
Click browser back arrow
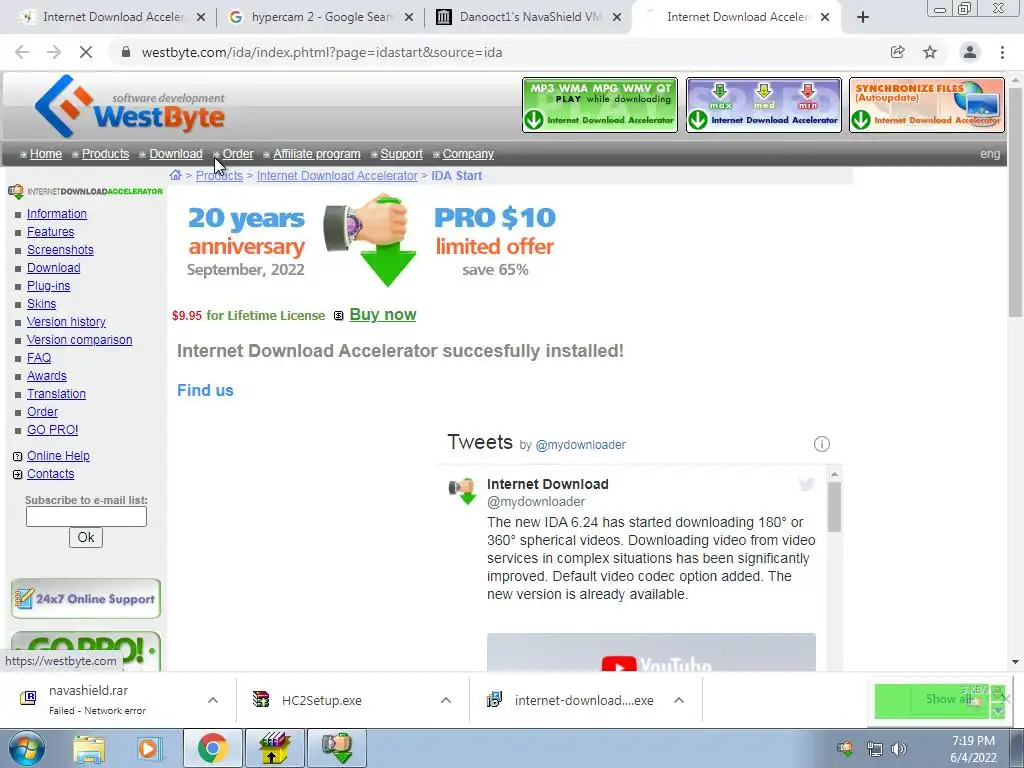[22, 52]
